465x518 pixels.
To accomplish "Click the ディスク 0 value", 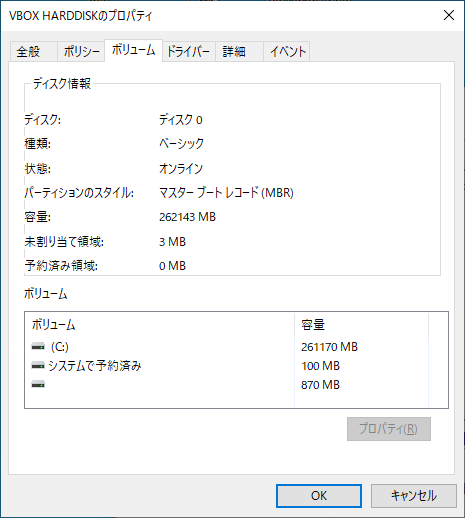I will (x=181, y=120).
